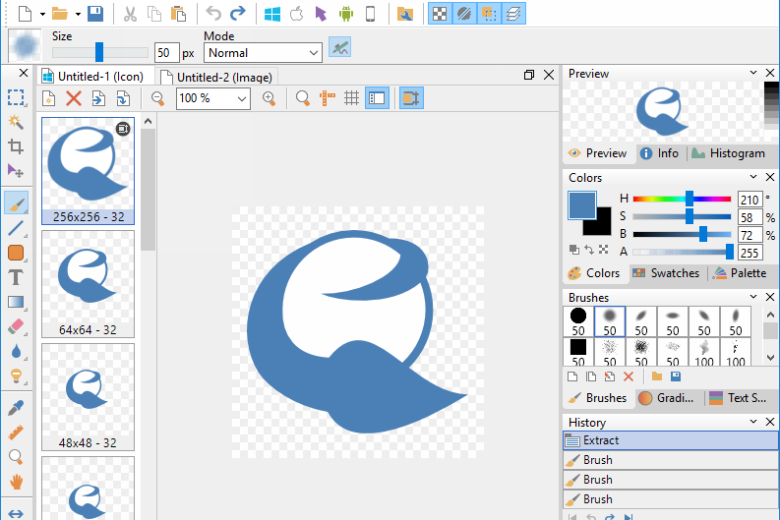The height and width of the screenshot is (520, 780).
Task: Toggle the pixel grid display
Action: (x=352, y=98)
